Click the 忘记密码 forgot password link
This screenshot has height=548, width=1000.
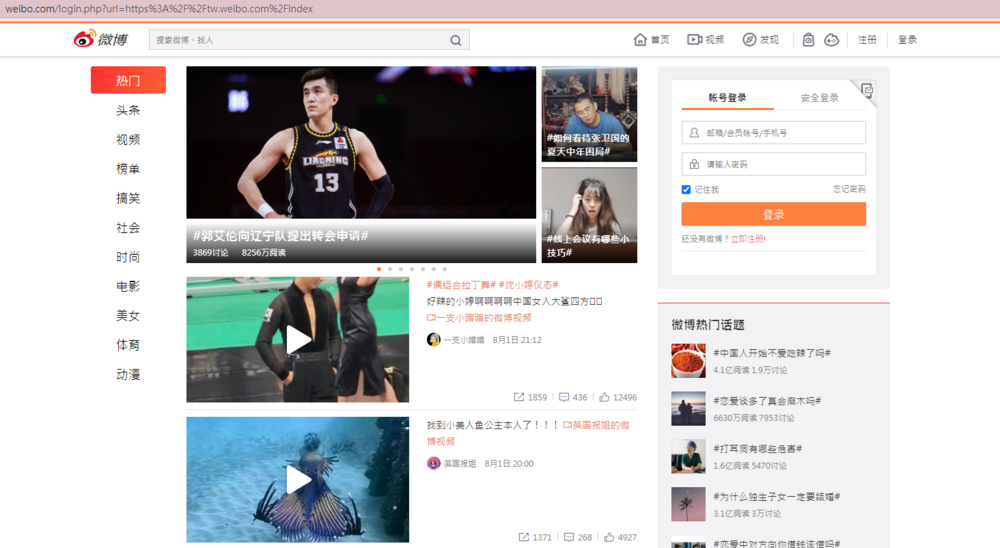click(849, 190)
